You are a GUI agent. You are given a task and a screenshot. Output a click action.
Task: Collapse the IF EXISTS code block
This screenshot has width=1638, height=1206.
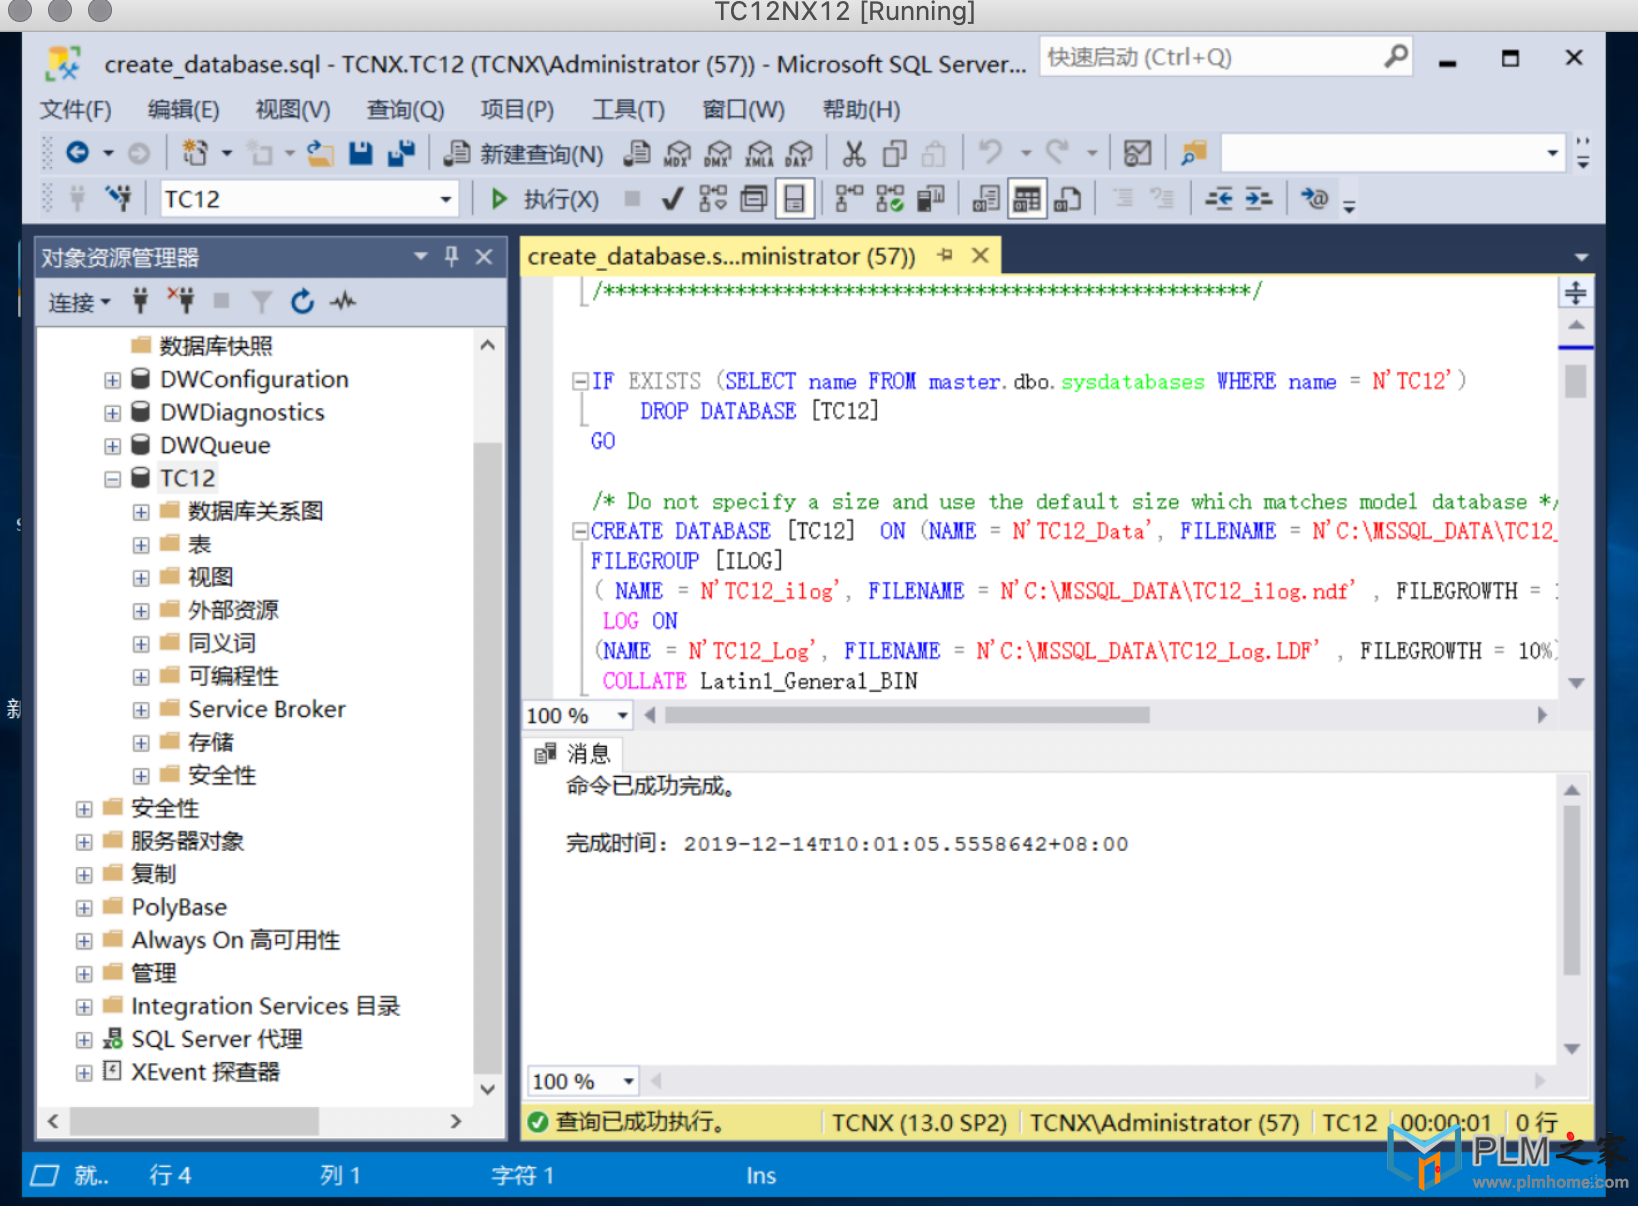[x=579, y=381]
